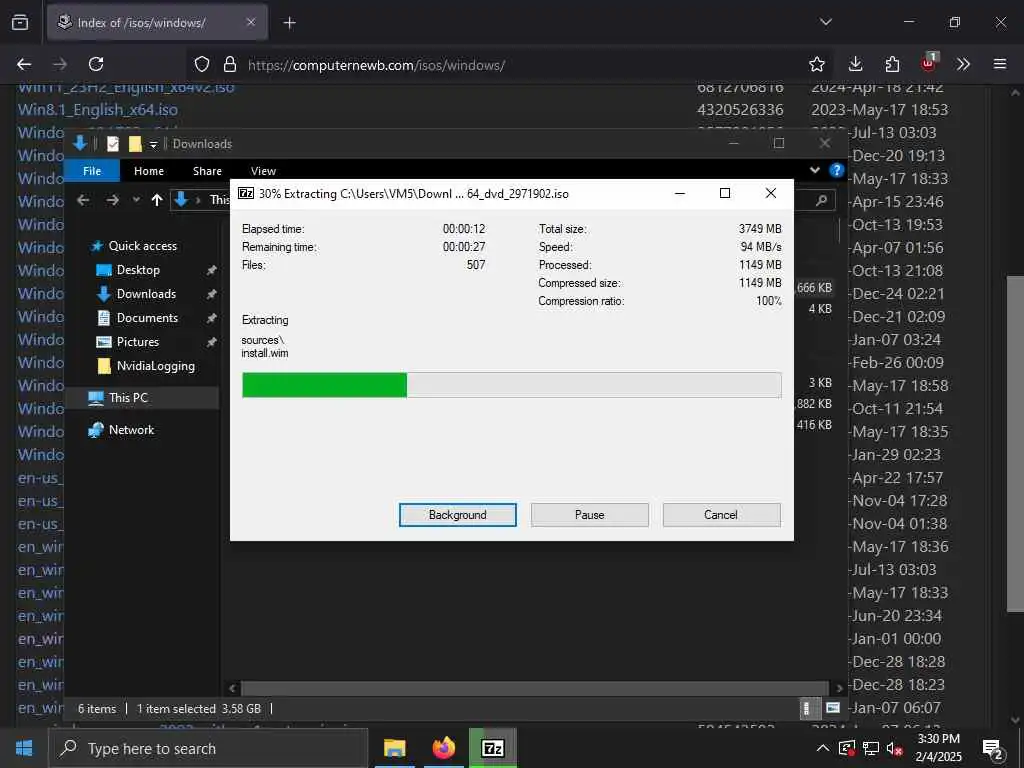Switch to the Home ribbon tab
This screenshot has width=1024, height=768.
[149, 170]
